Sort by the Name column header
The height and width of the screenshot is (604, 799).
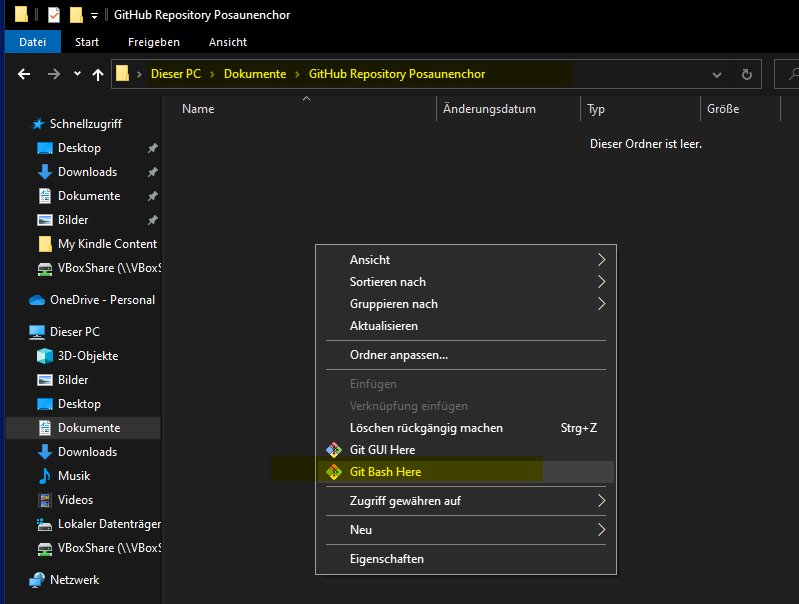(198, 109)
